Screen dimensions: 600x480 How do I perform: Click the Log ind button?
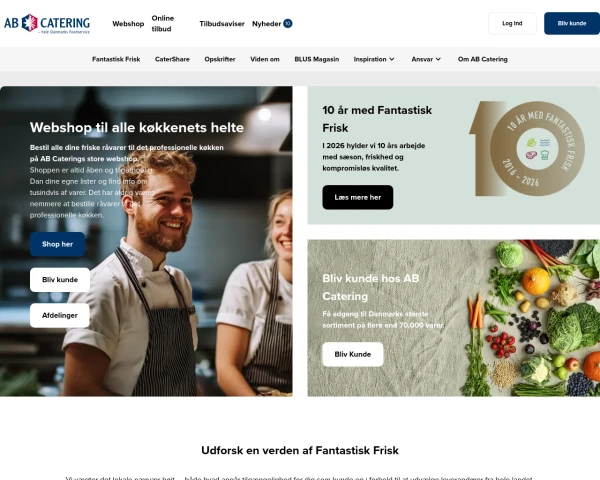click(512, 23)
